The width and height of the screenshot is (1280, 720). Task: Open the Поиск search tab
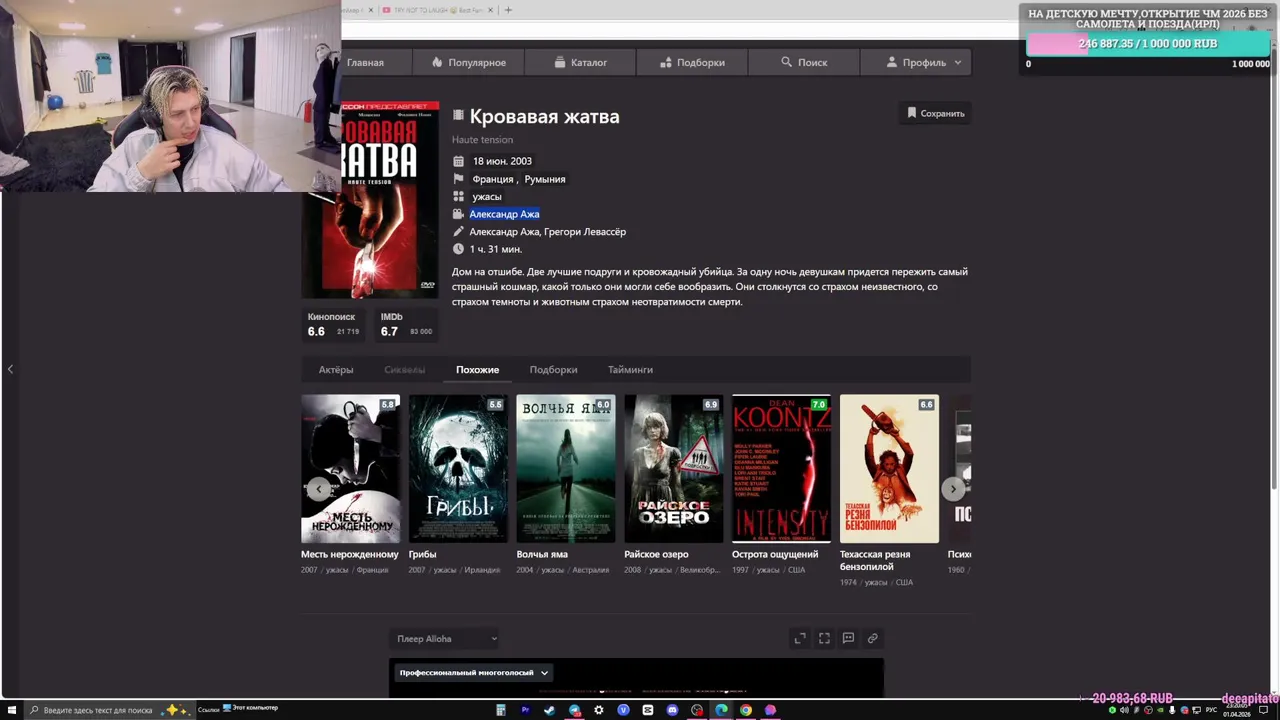pos(804,62)
